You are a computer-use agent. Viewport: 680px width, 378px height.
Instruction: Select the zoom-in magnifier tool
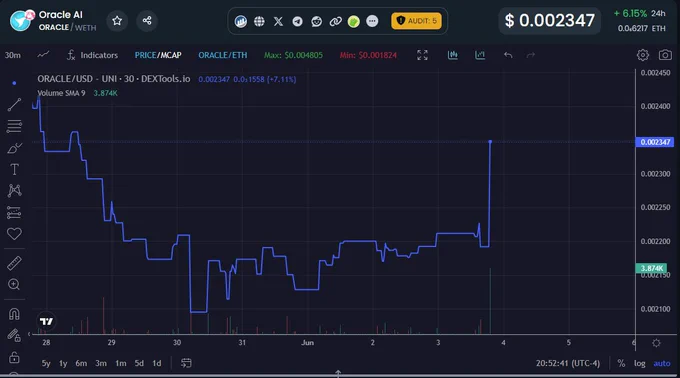(x=14, y=284)
